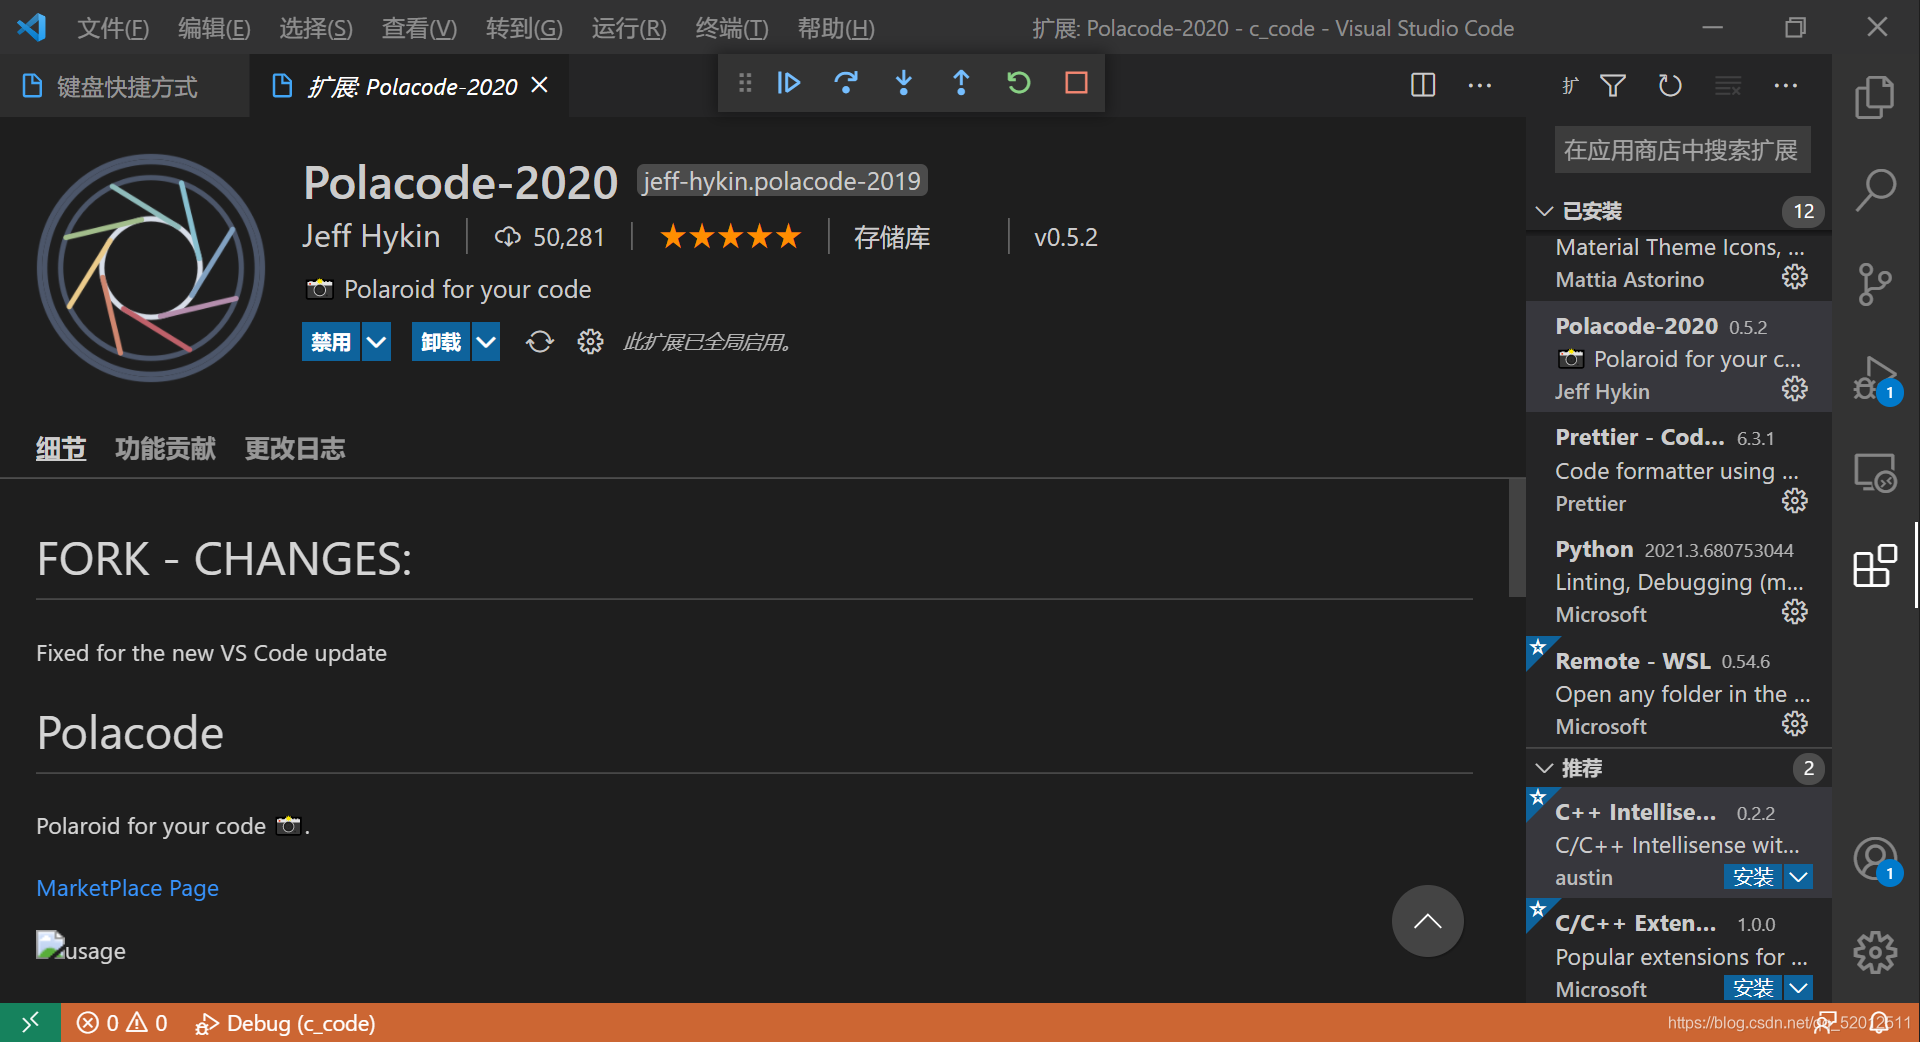
Task: Select the Details (细节) tab
Action: click(61, 448)
